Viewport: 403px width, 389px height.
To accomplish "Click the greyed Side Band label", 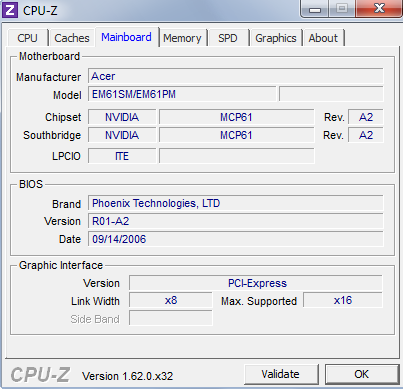I will pyautogui.click(x=95, y=319).
